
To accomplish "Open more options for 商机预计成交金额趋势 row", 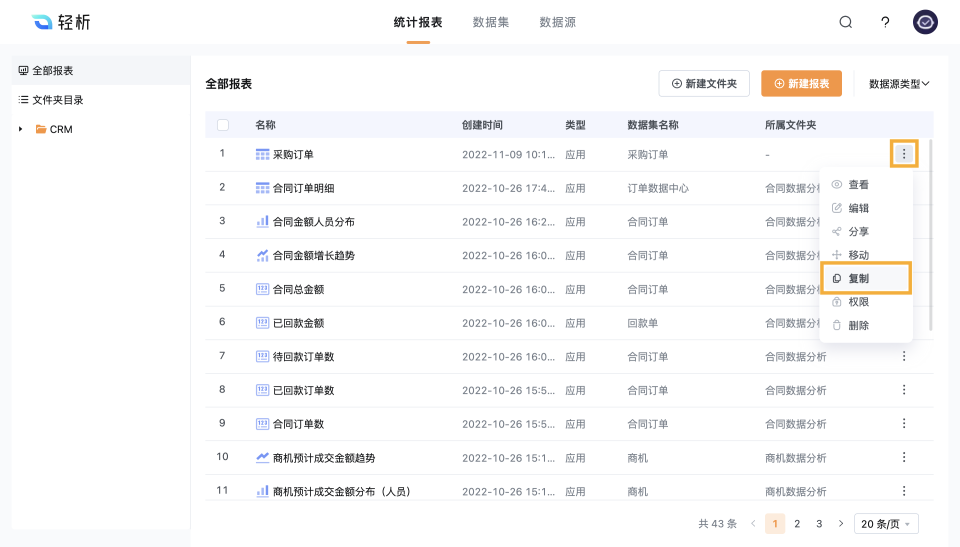I will [904, 457].
